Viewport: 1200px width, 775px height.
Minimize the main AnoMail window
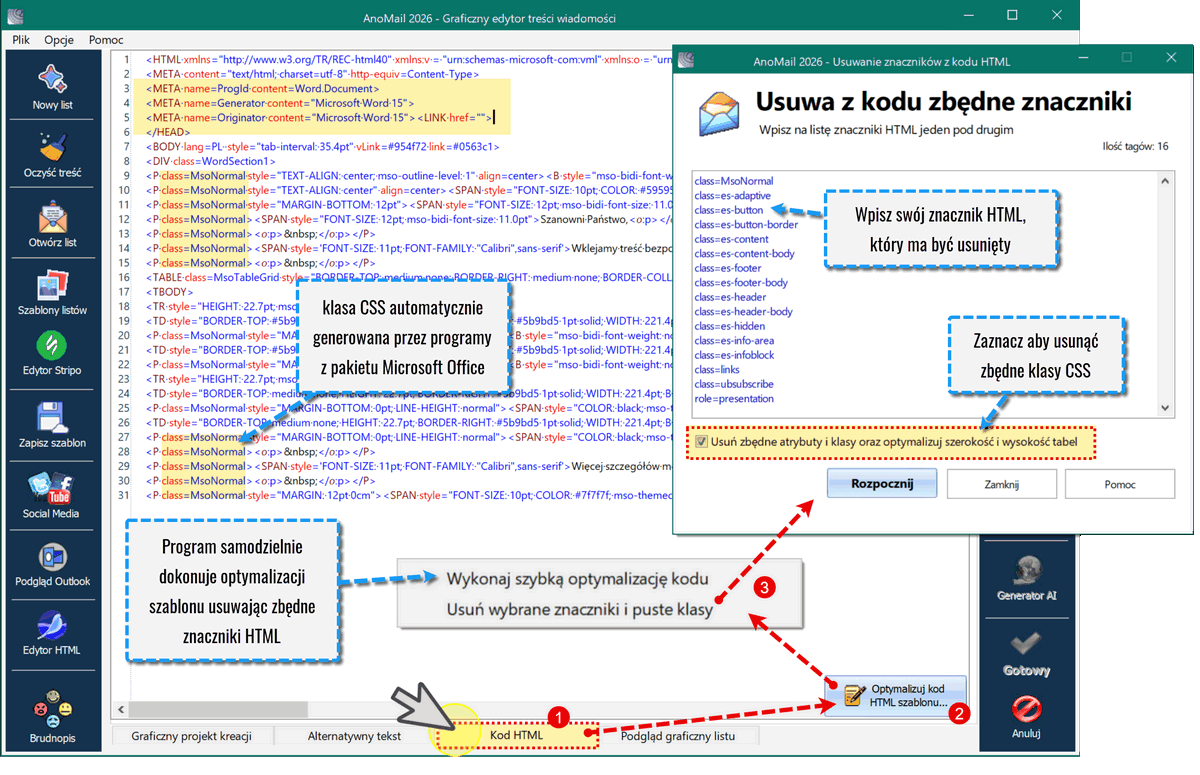[966, 17]
